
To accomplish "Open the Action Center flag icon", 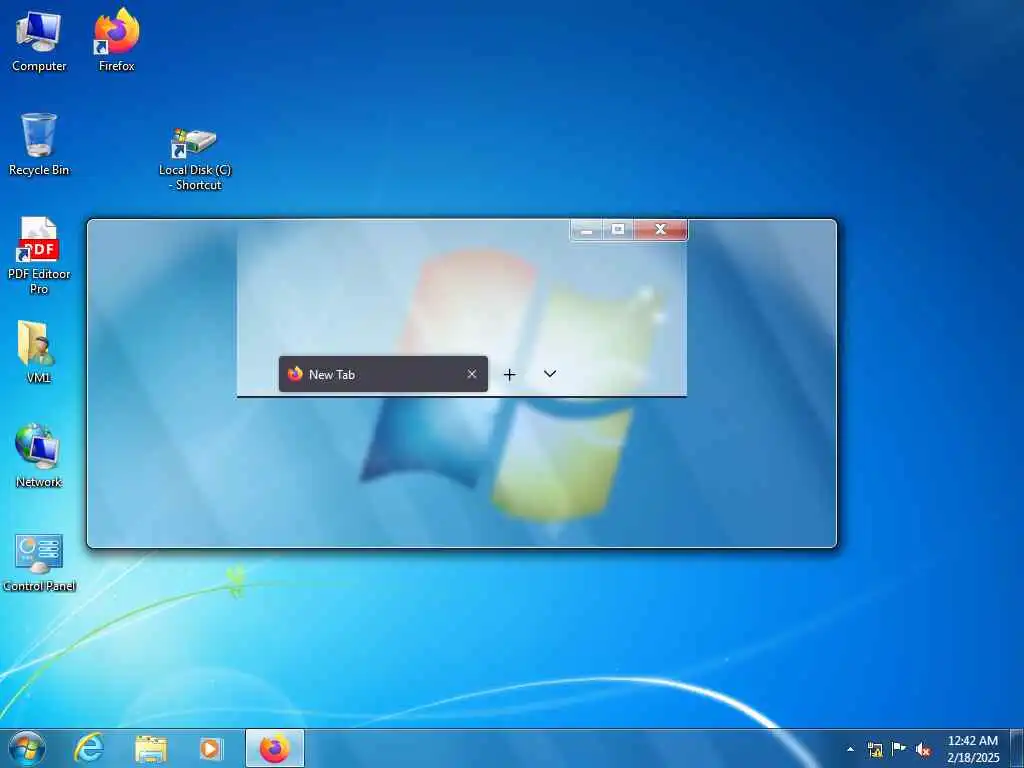I will (x=899, y=748).
